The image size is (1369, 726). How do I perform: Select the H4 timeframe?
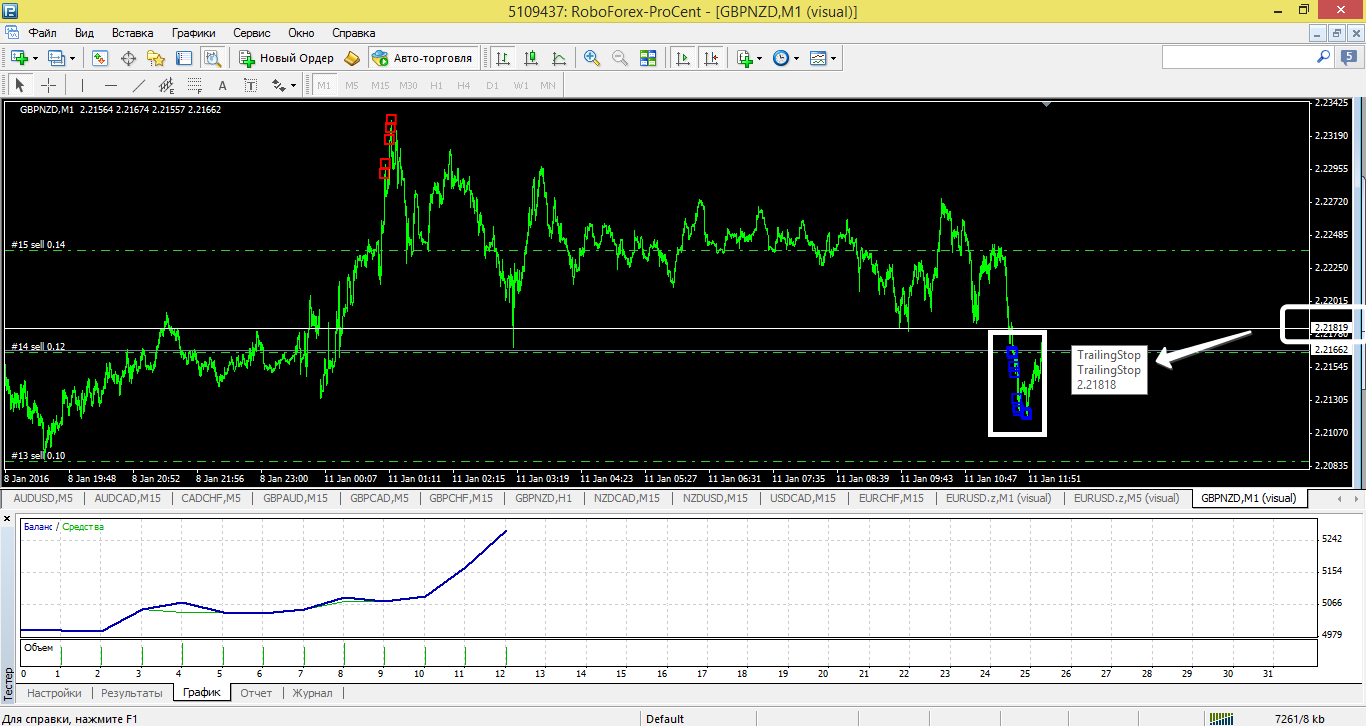[464, 85]
